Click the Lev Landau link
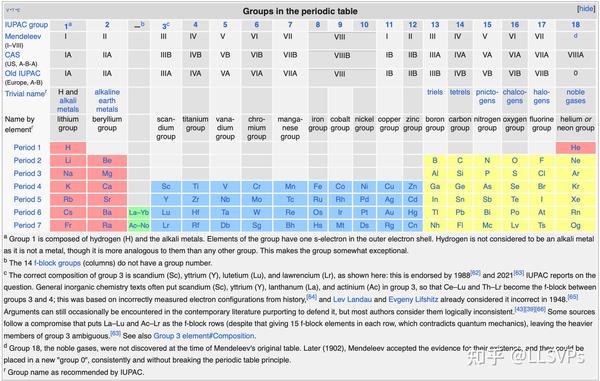The image size is (600, 381). [352, 300]
